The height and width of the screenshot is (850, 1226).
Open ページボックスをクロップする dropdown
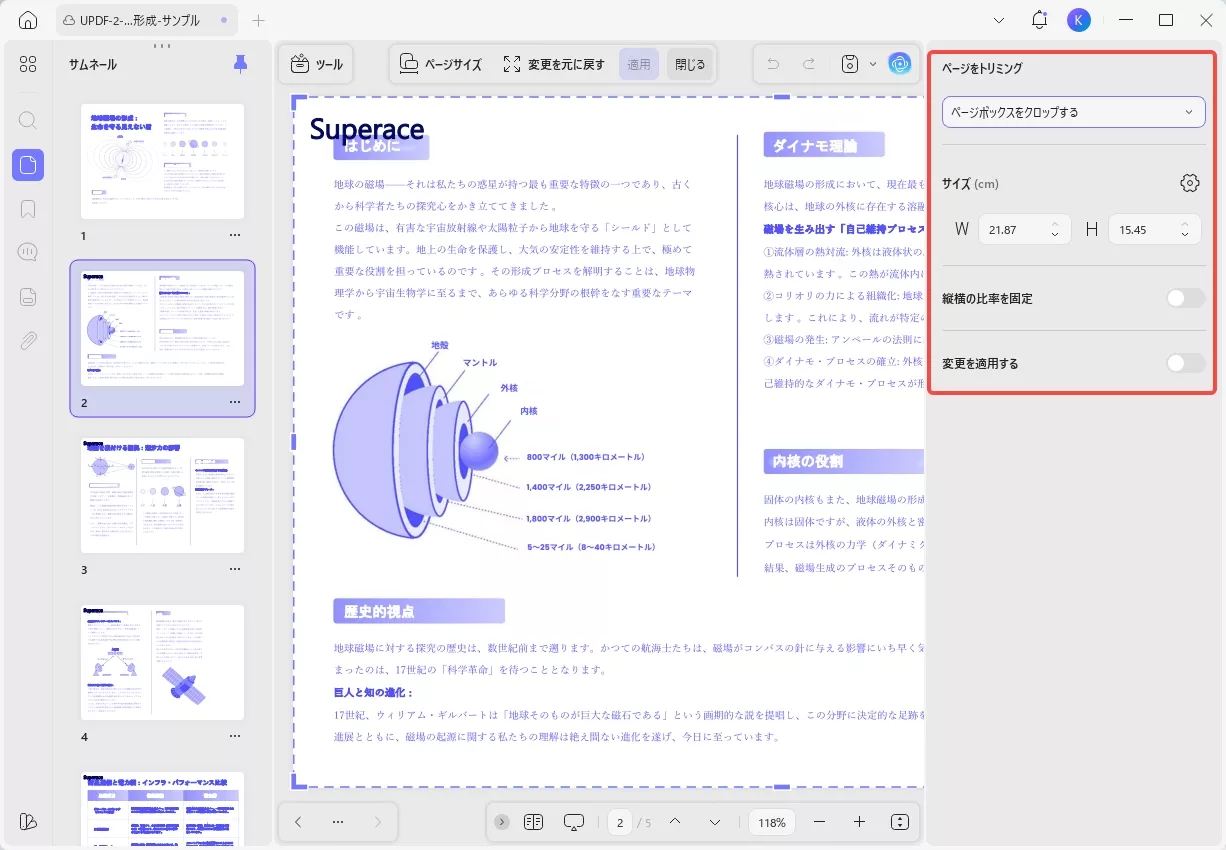point(1074,112)
